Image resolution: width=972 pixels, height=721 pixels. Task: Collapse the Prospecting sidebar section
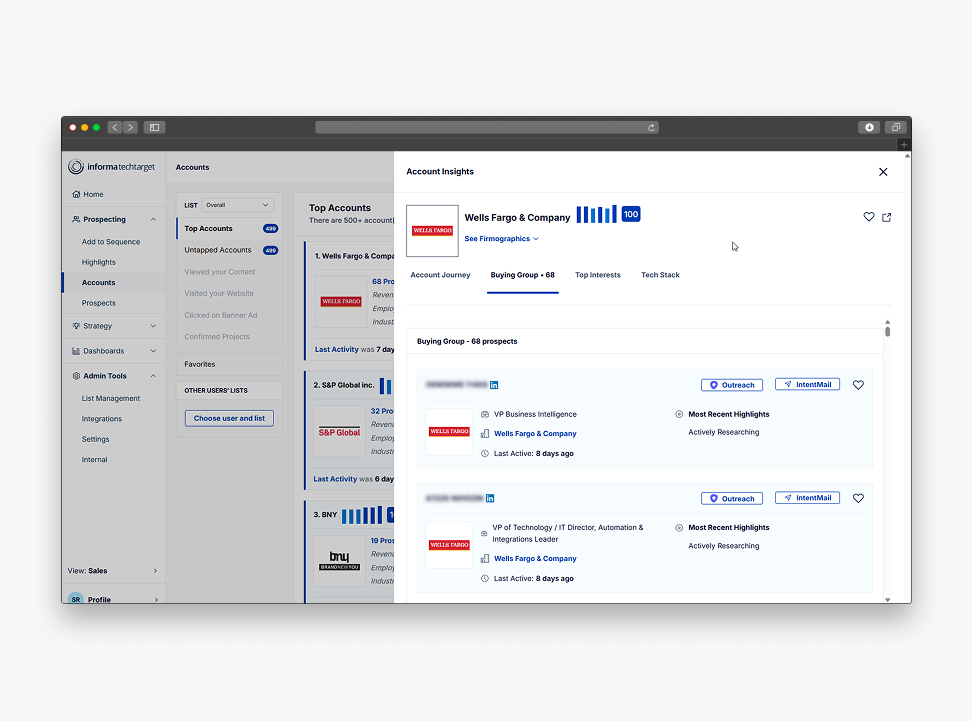click(153, 219)
